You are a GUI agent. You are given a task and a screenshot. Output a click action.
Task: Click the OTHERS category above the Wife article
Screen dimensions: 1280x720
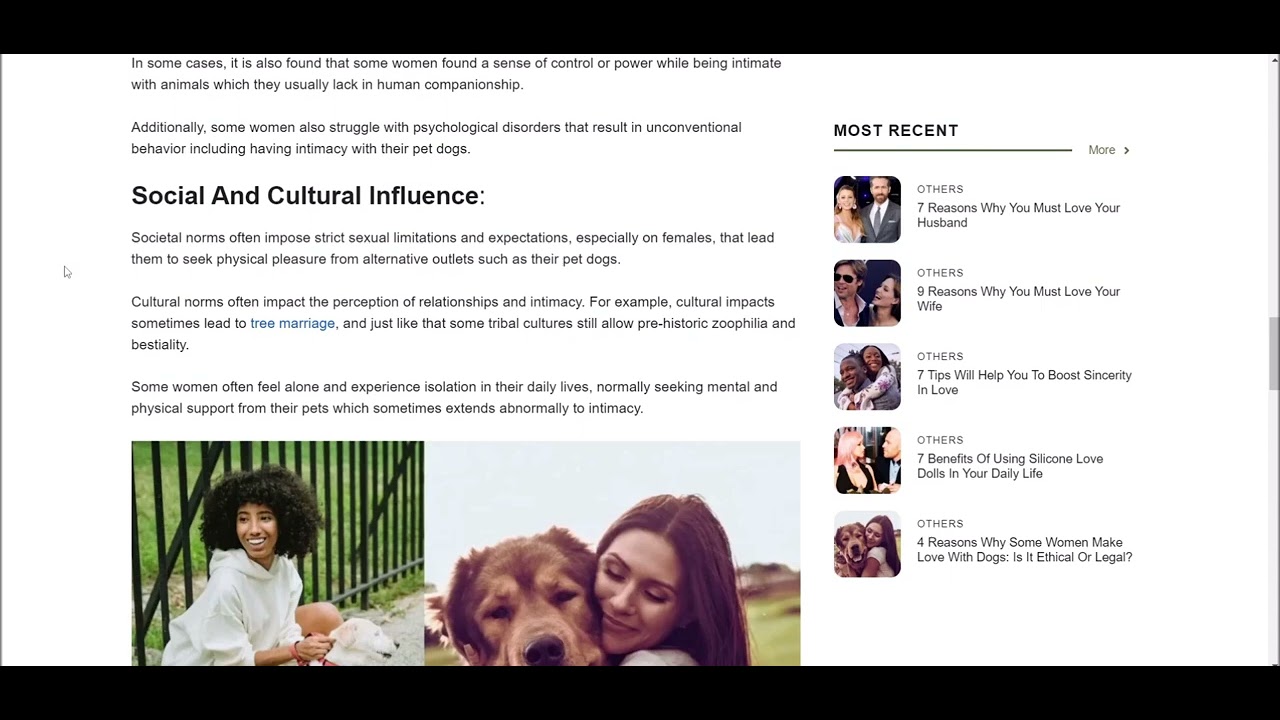tap(940, 273)
